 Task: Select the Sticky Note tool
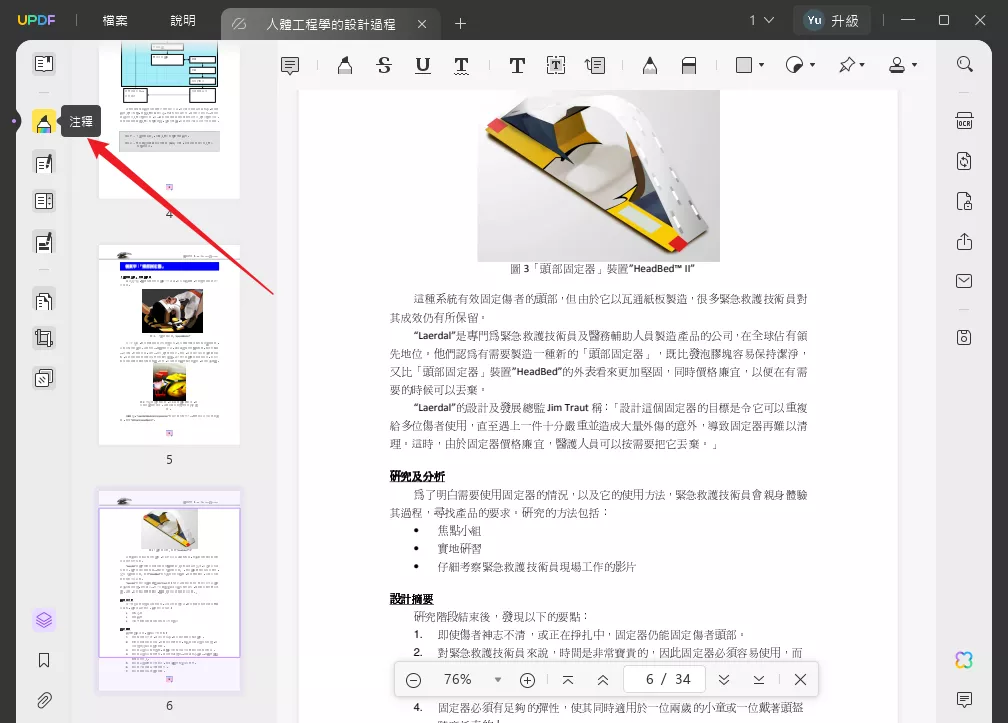pyautogui.click(x=290, y=66)
